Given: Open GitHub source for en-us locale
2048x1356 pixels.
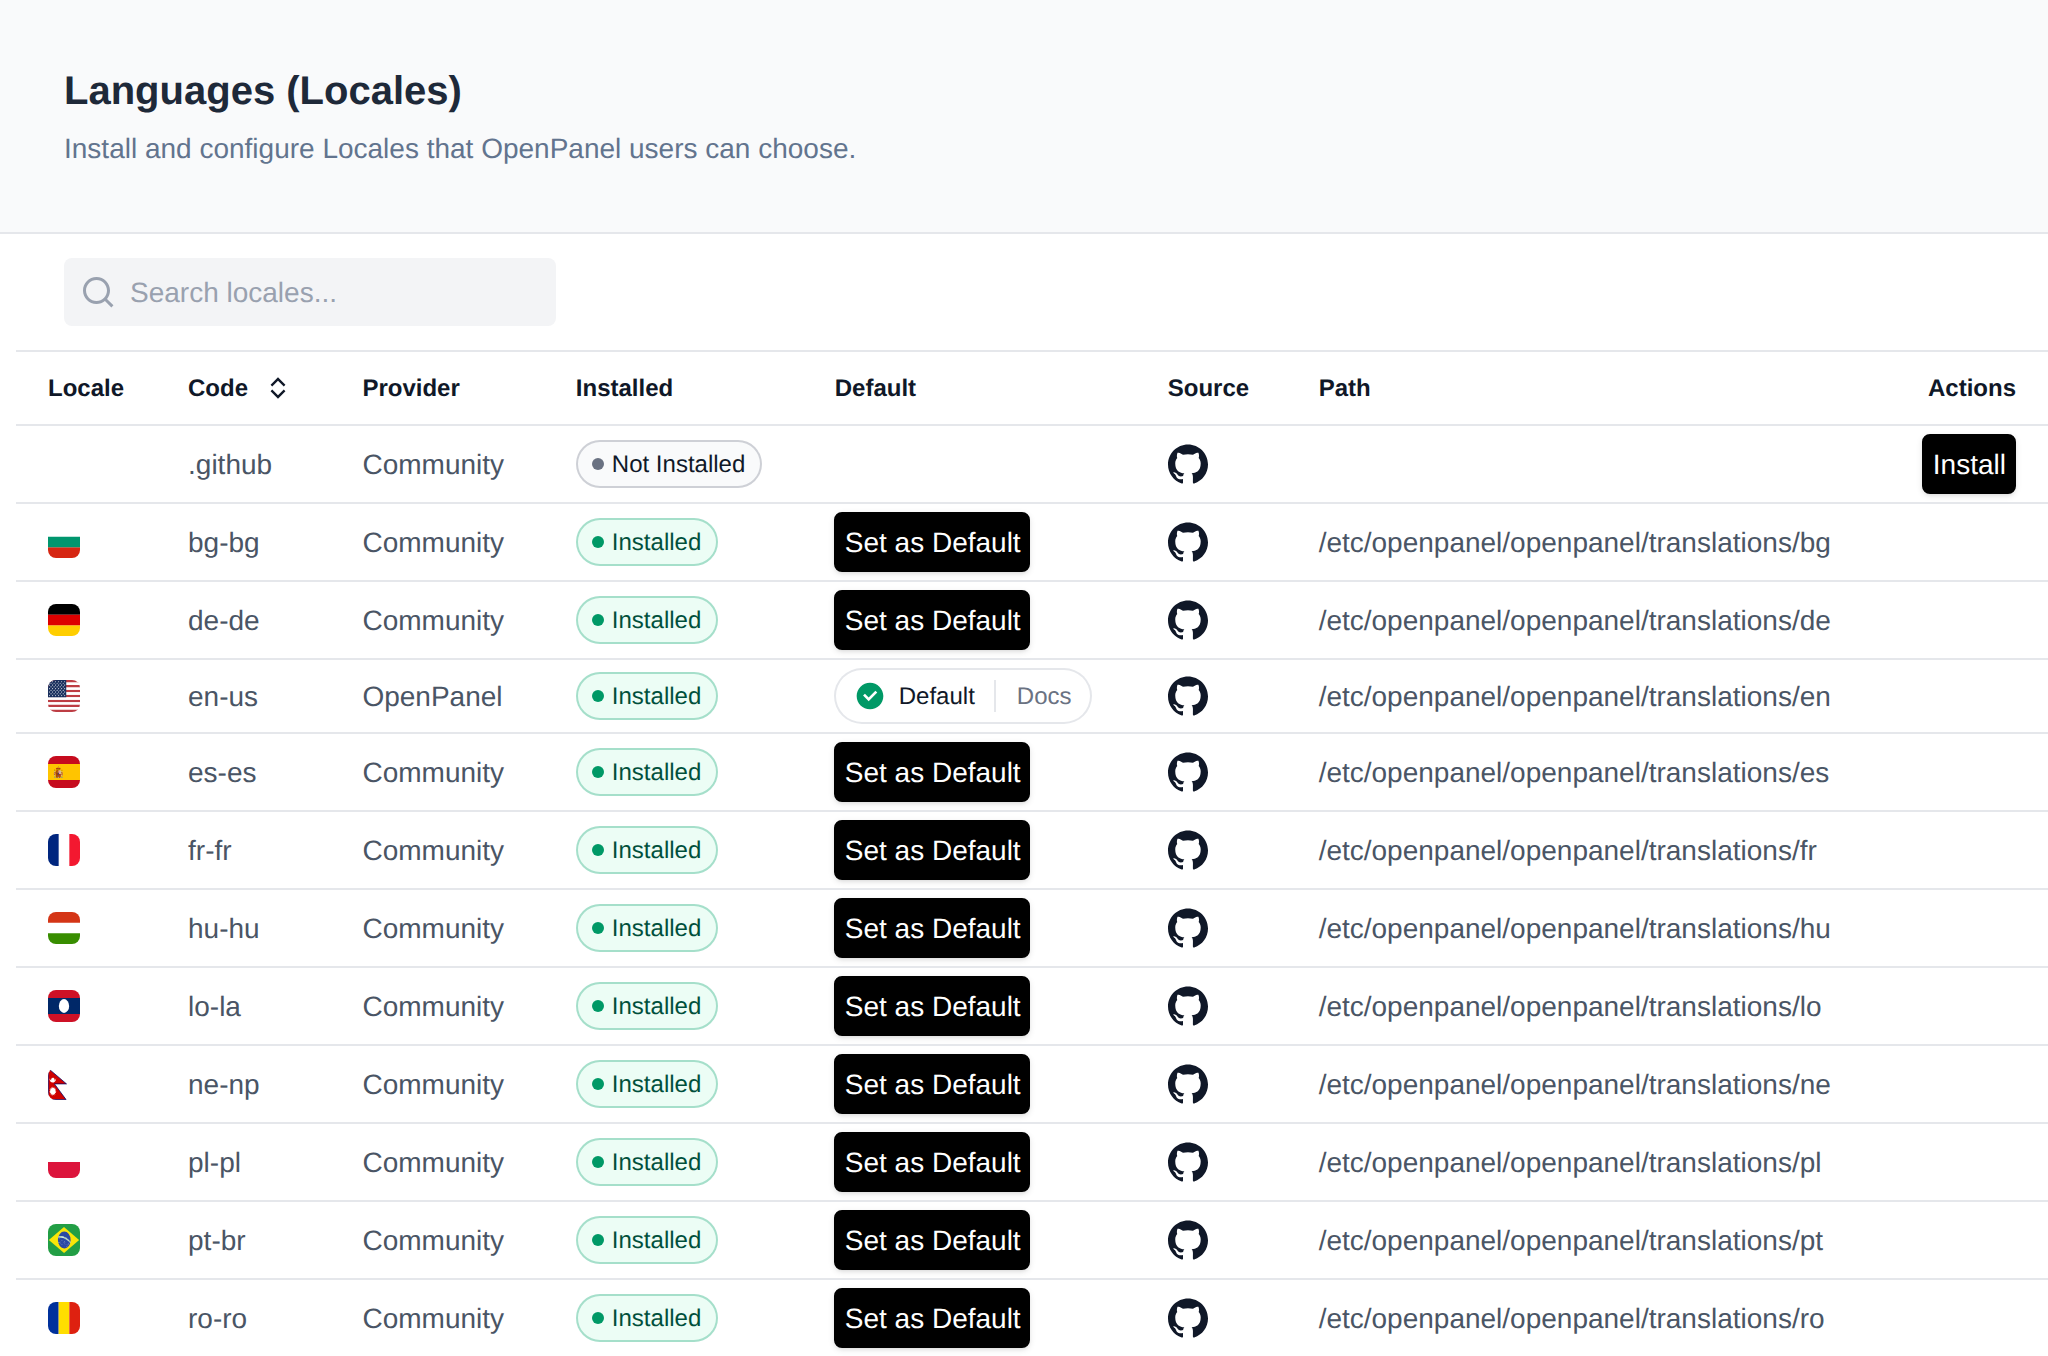Looking at the screenshot, I should tap(1187, 696).
